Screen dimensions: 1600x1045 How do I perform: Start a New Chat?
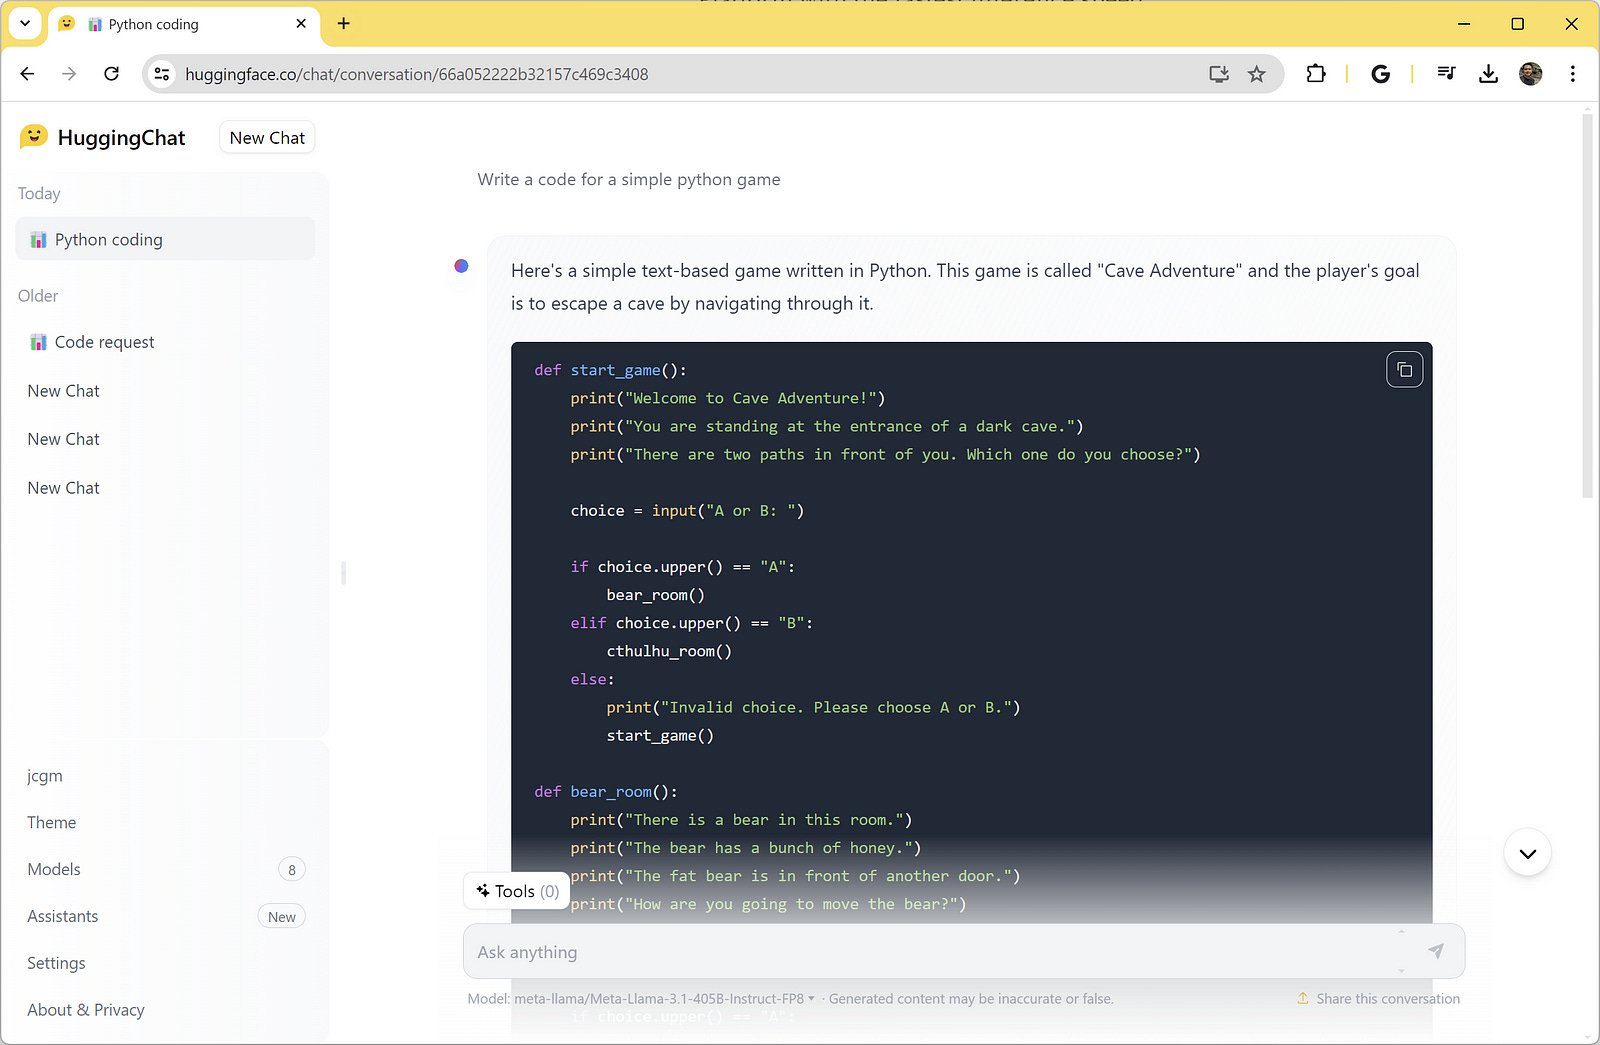click(x=266, y=137)
